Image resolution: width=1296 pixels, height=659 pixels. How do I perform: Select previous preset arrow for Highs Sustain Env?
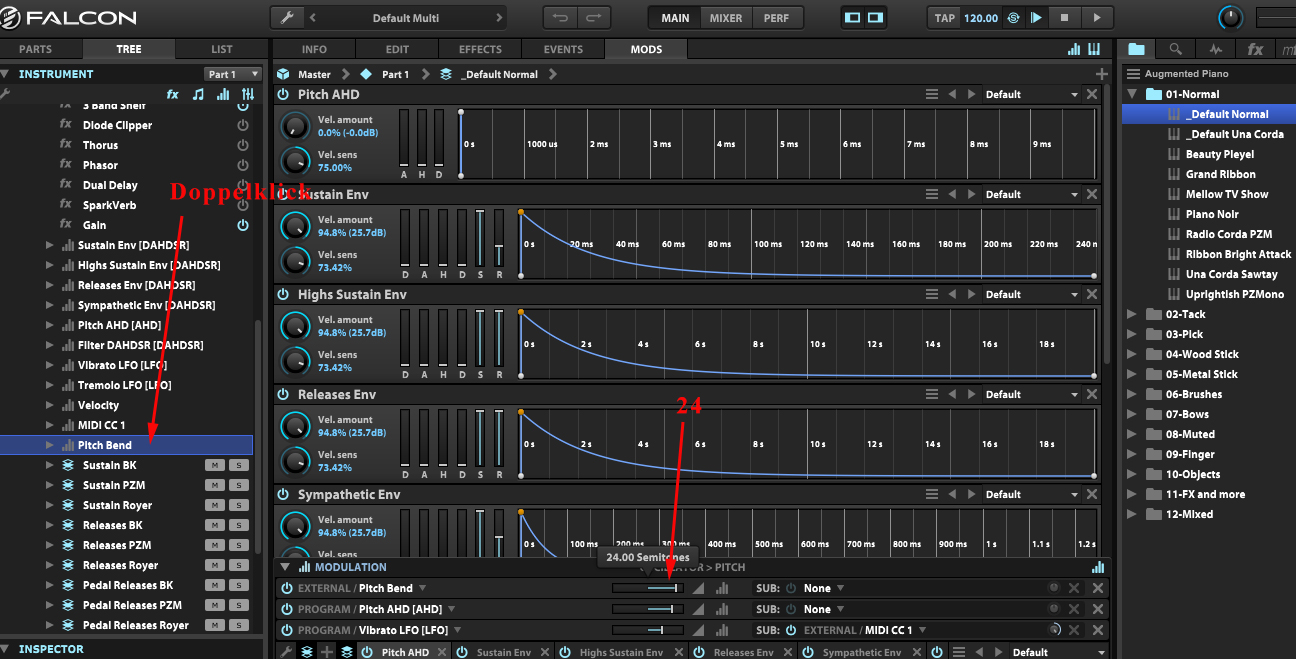[951, 294]
